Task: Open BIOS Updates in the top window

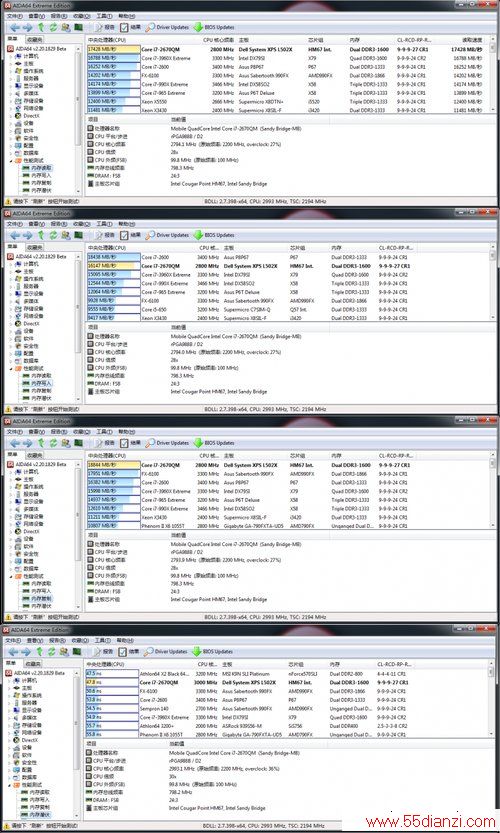Action: (214, 27)
